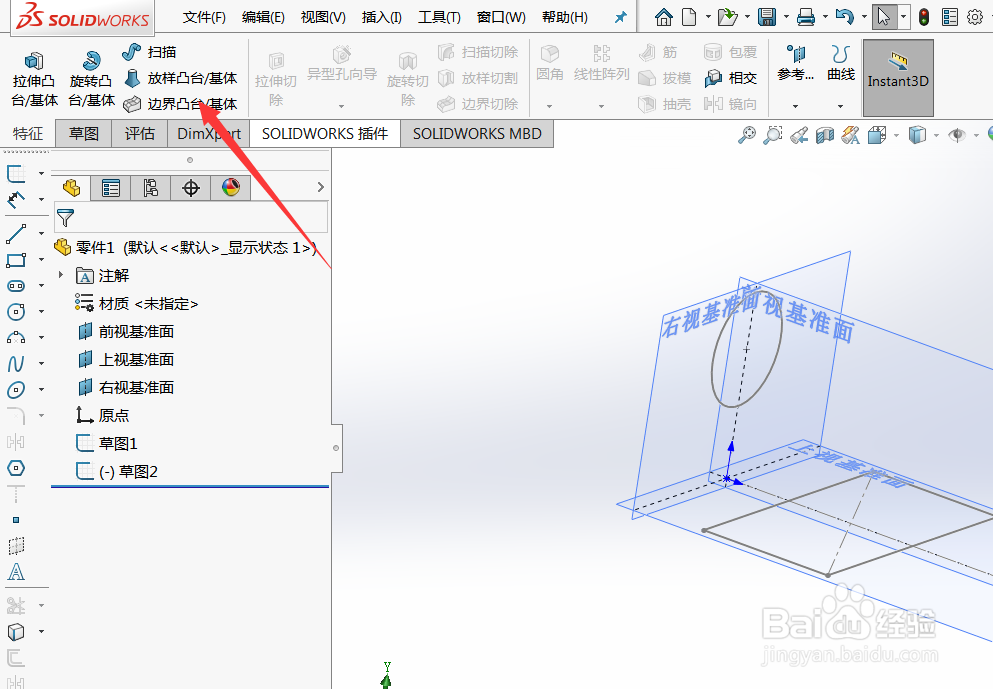Pin the menu bar with pushpin icon
993x689 pixels.
(x=621, y=17)
